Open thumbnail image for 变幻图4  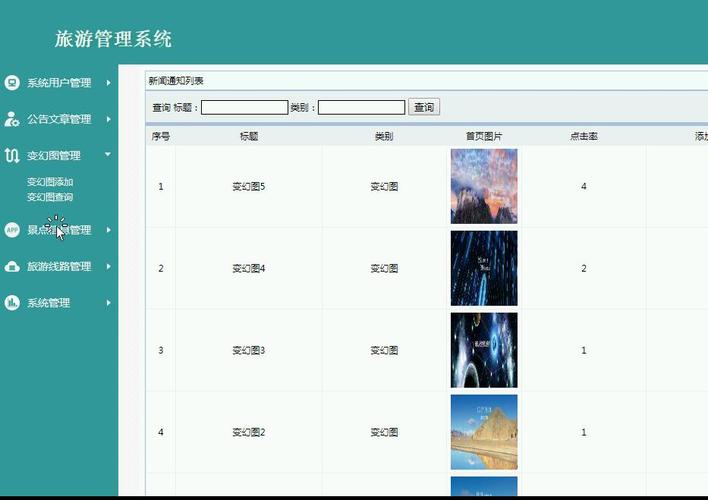point(484,268)
